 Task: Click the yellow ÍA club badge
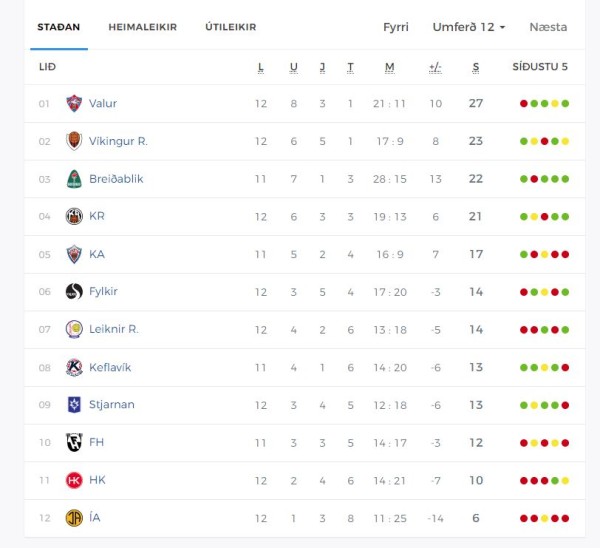point(74,518)
